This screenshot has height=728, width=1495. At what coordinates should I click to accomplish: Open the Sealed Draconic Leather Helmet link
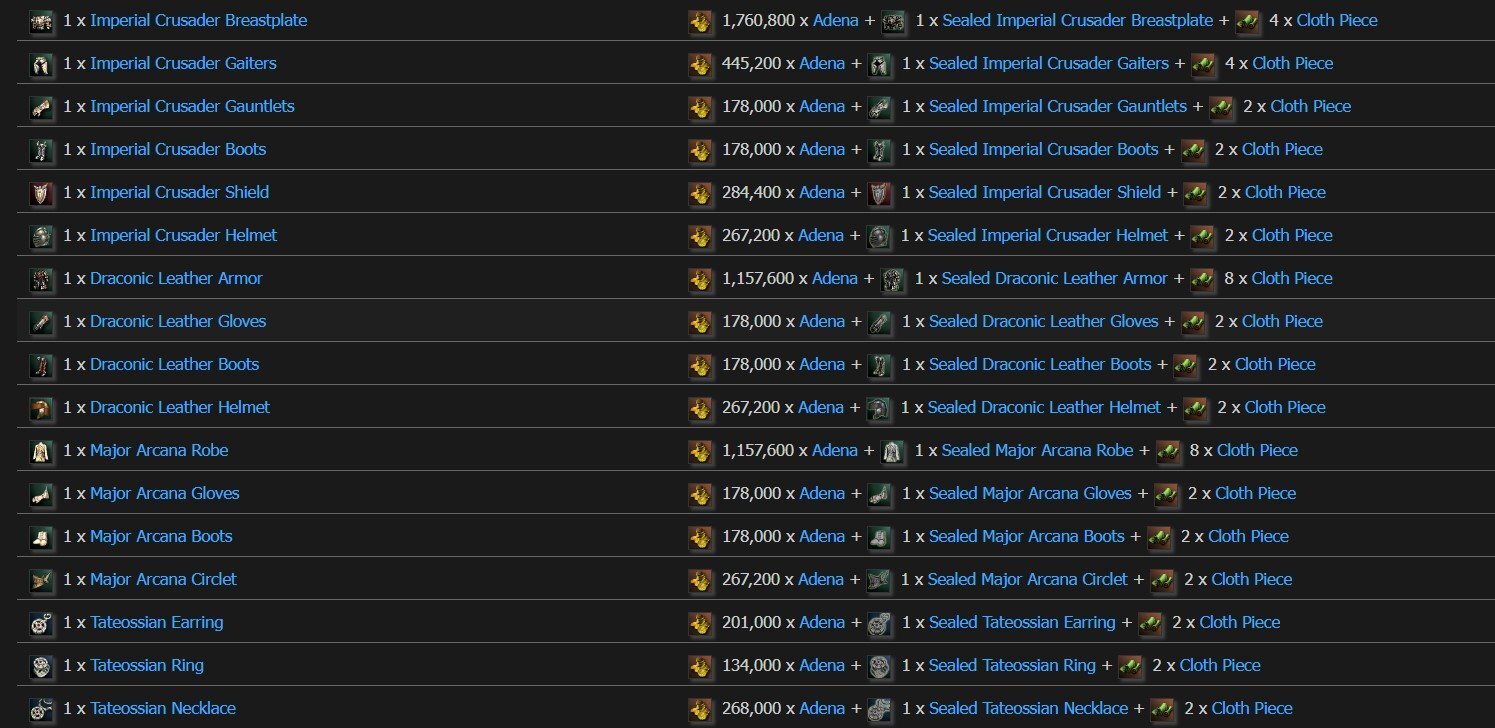tap(1045, 407)
